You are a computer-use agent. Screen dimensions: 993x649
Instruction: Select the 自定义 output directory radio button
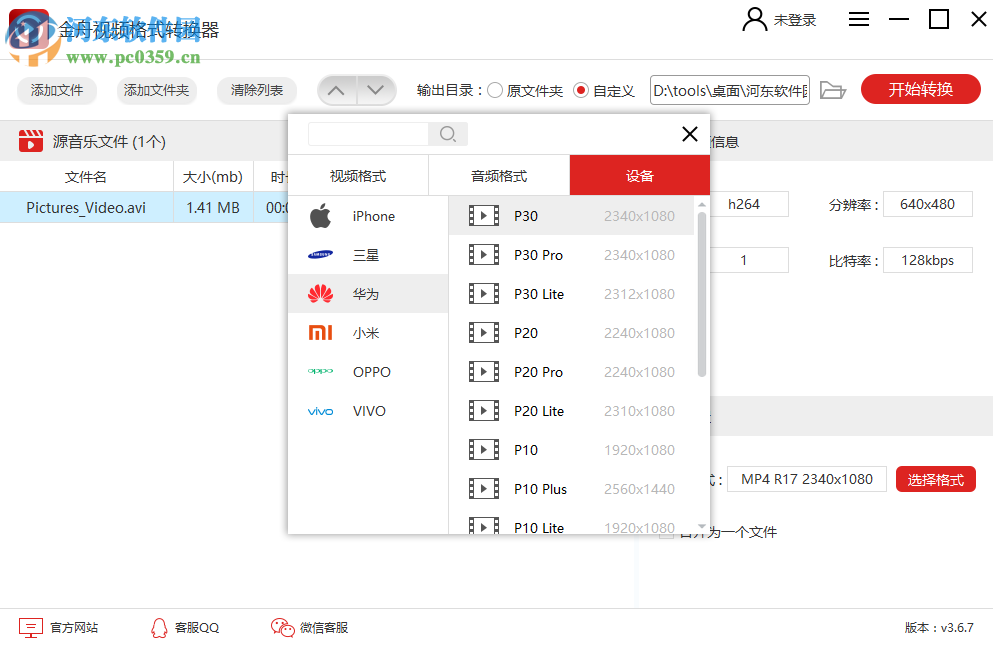582,88
